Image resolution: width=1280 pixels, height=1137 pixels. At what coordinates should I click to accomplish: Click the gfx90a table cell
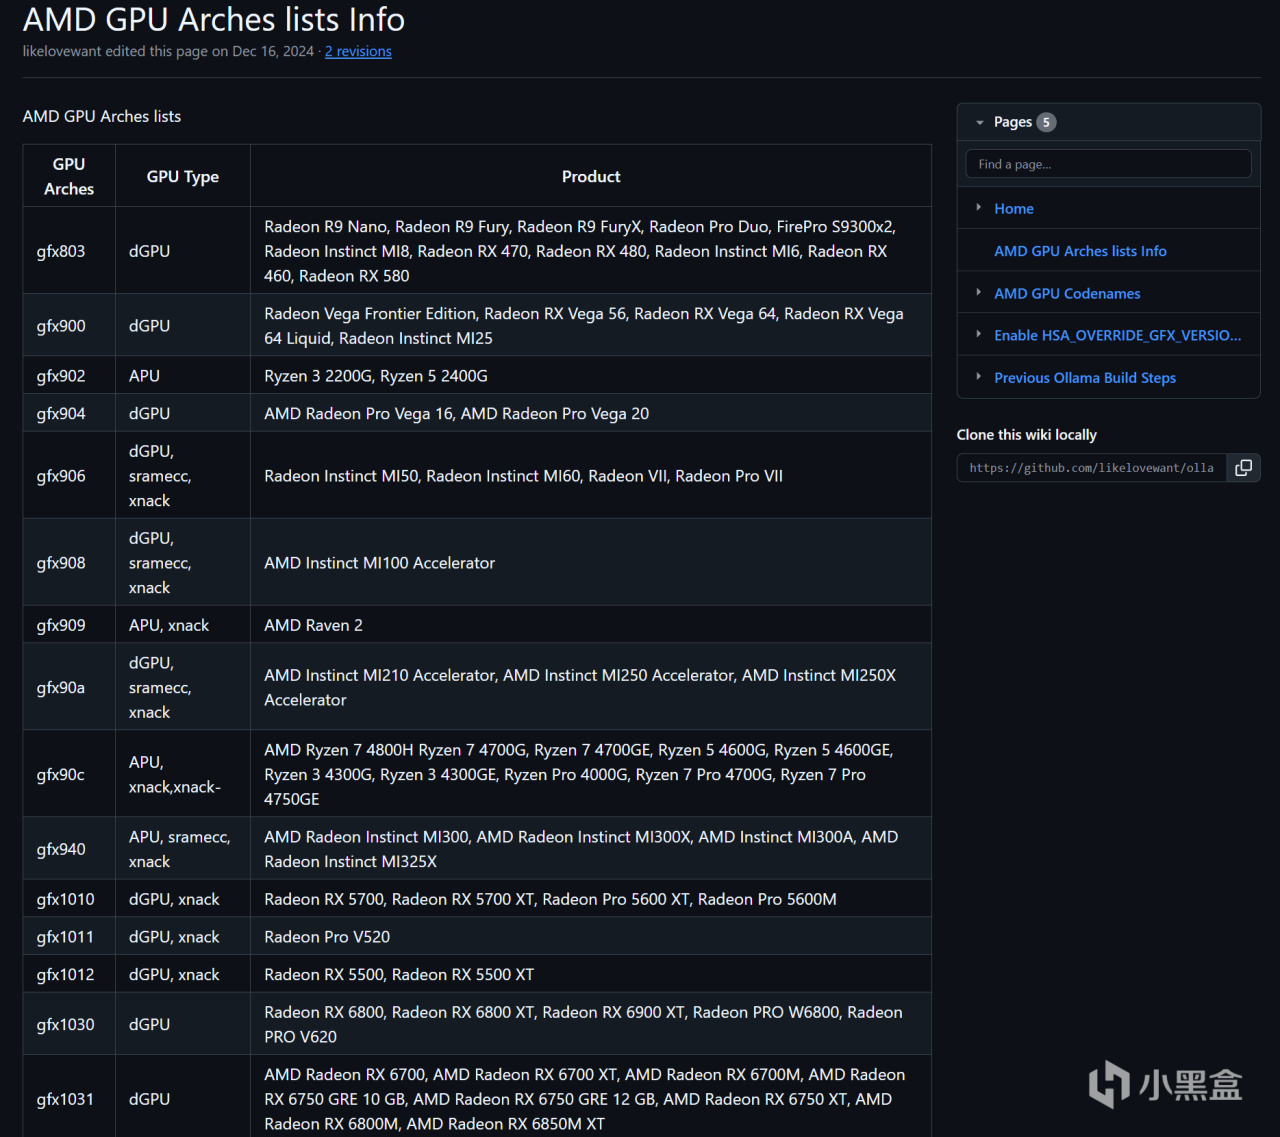[69, 687]
